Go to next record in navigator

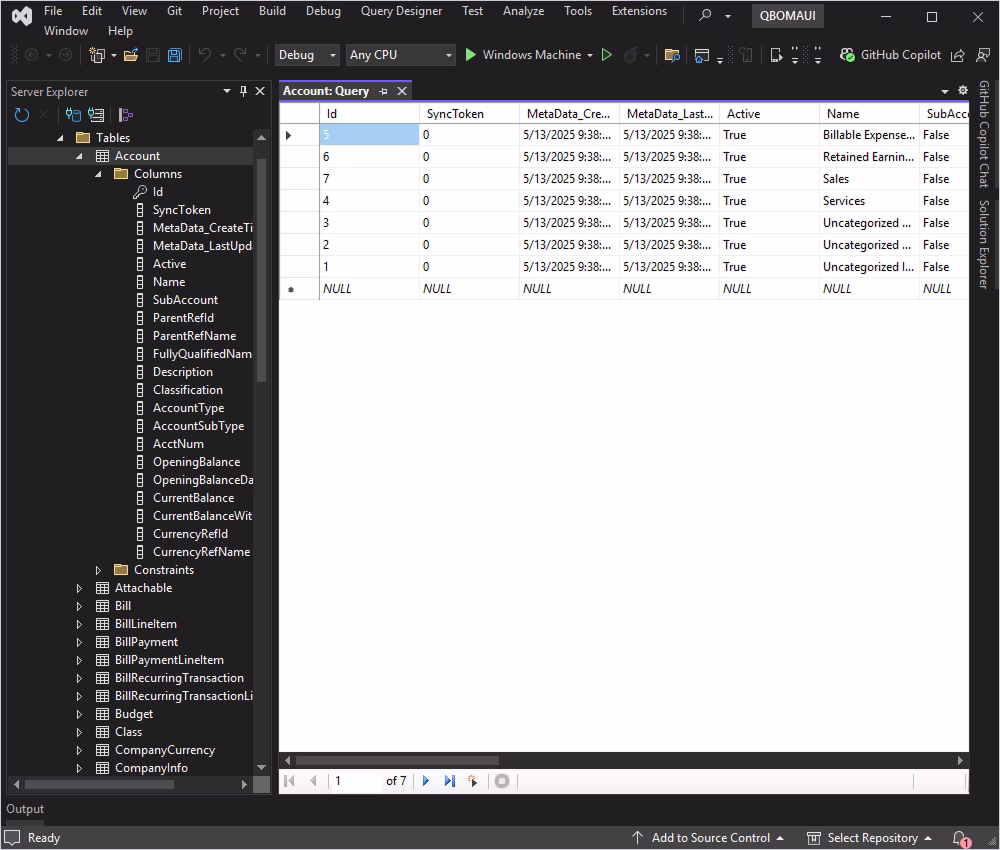tap(426, 780)
